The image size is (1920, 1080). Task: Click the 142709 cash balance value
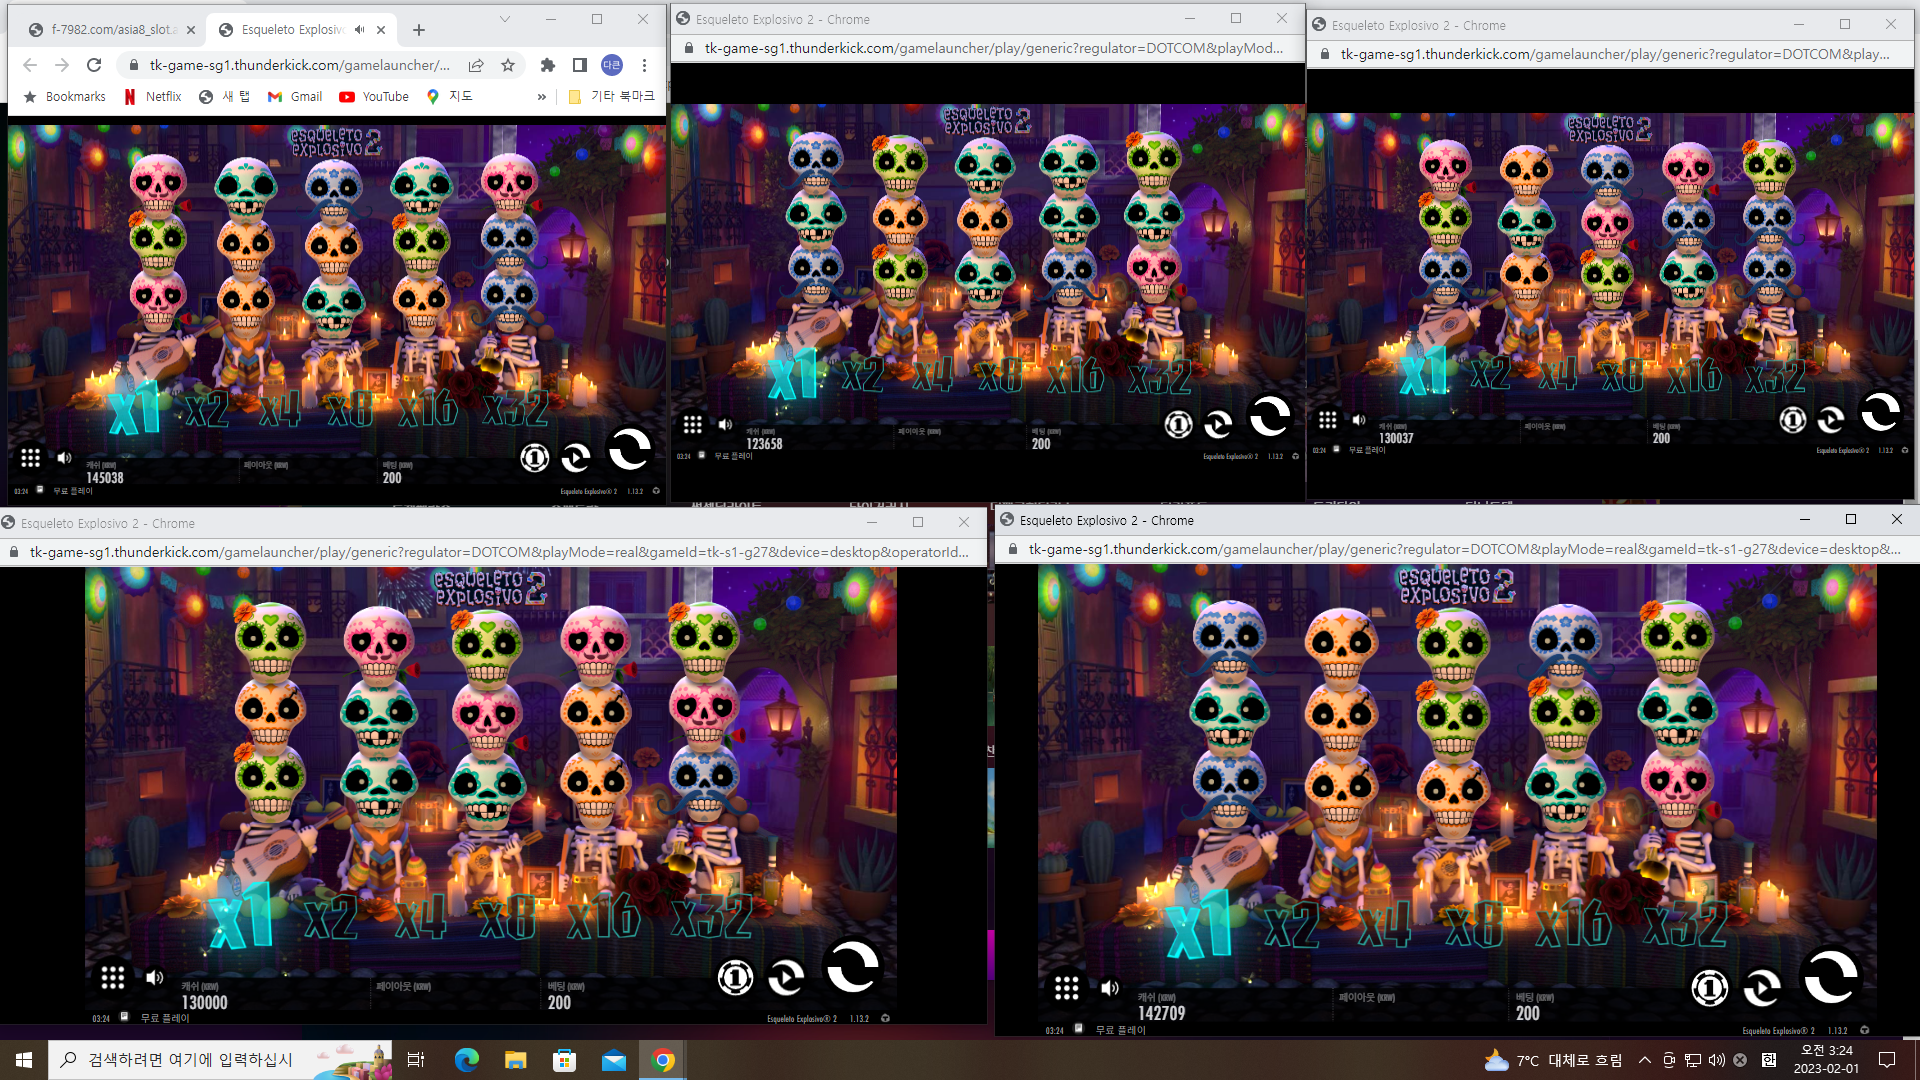click(x=1161, y=1013)
